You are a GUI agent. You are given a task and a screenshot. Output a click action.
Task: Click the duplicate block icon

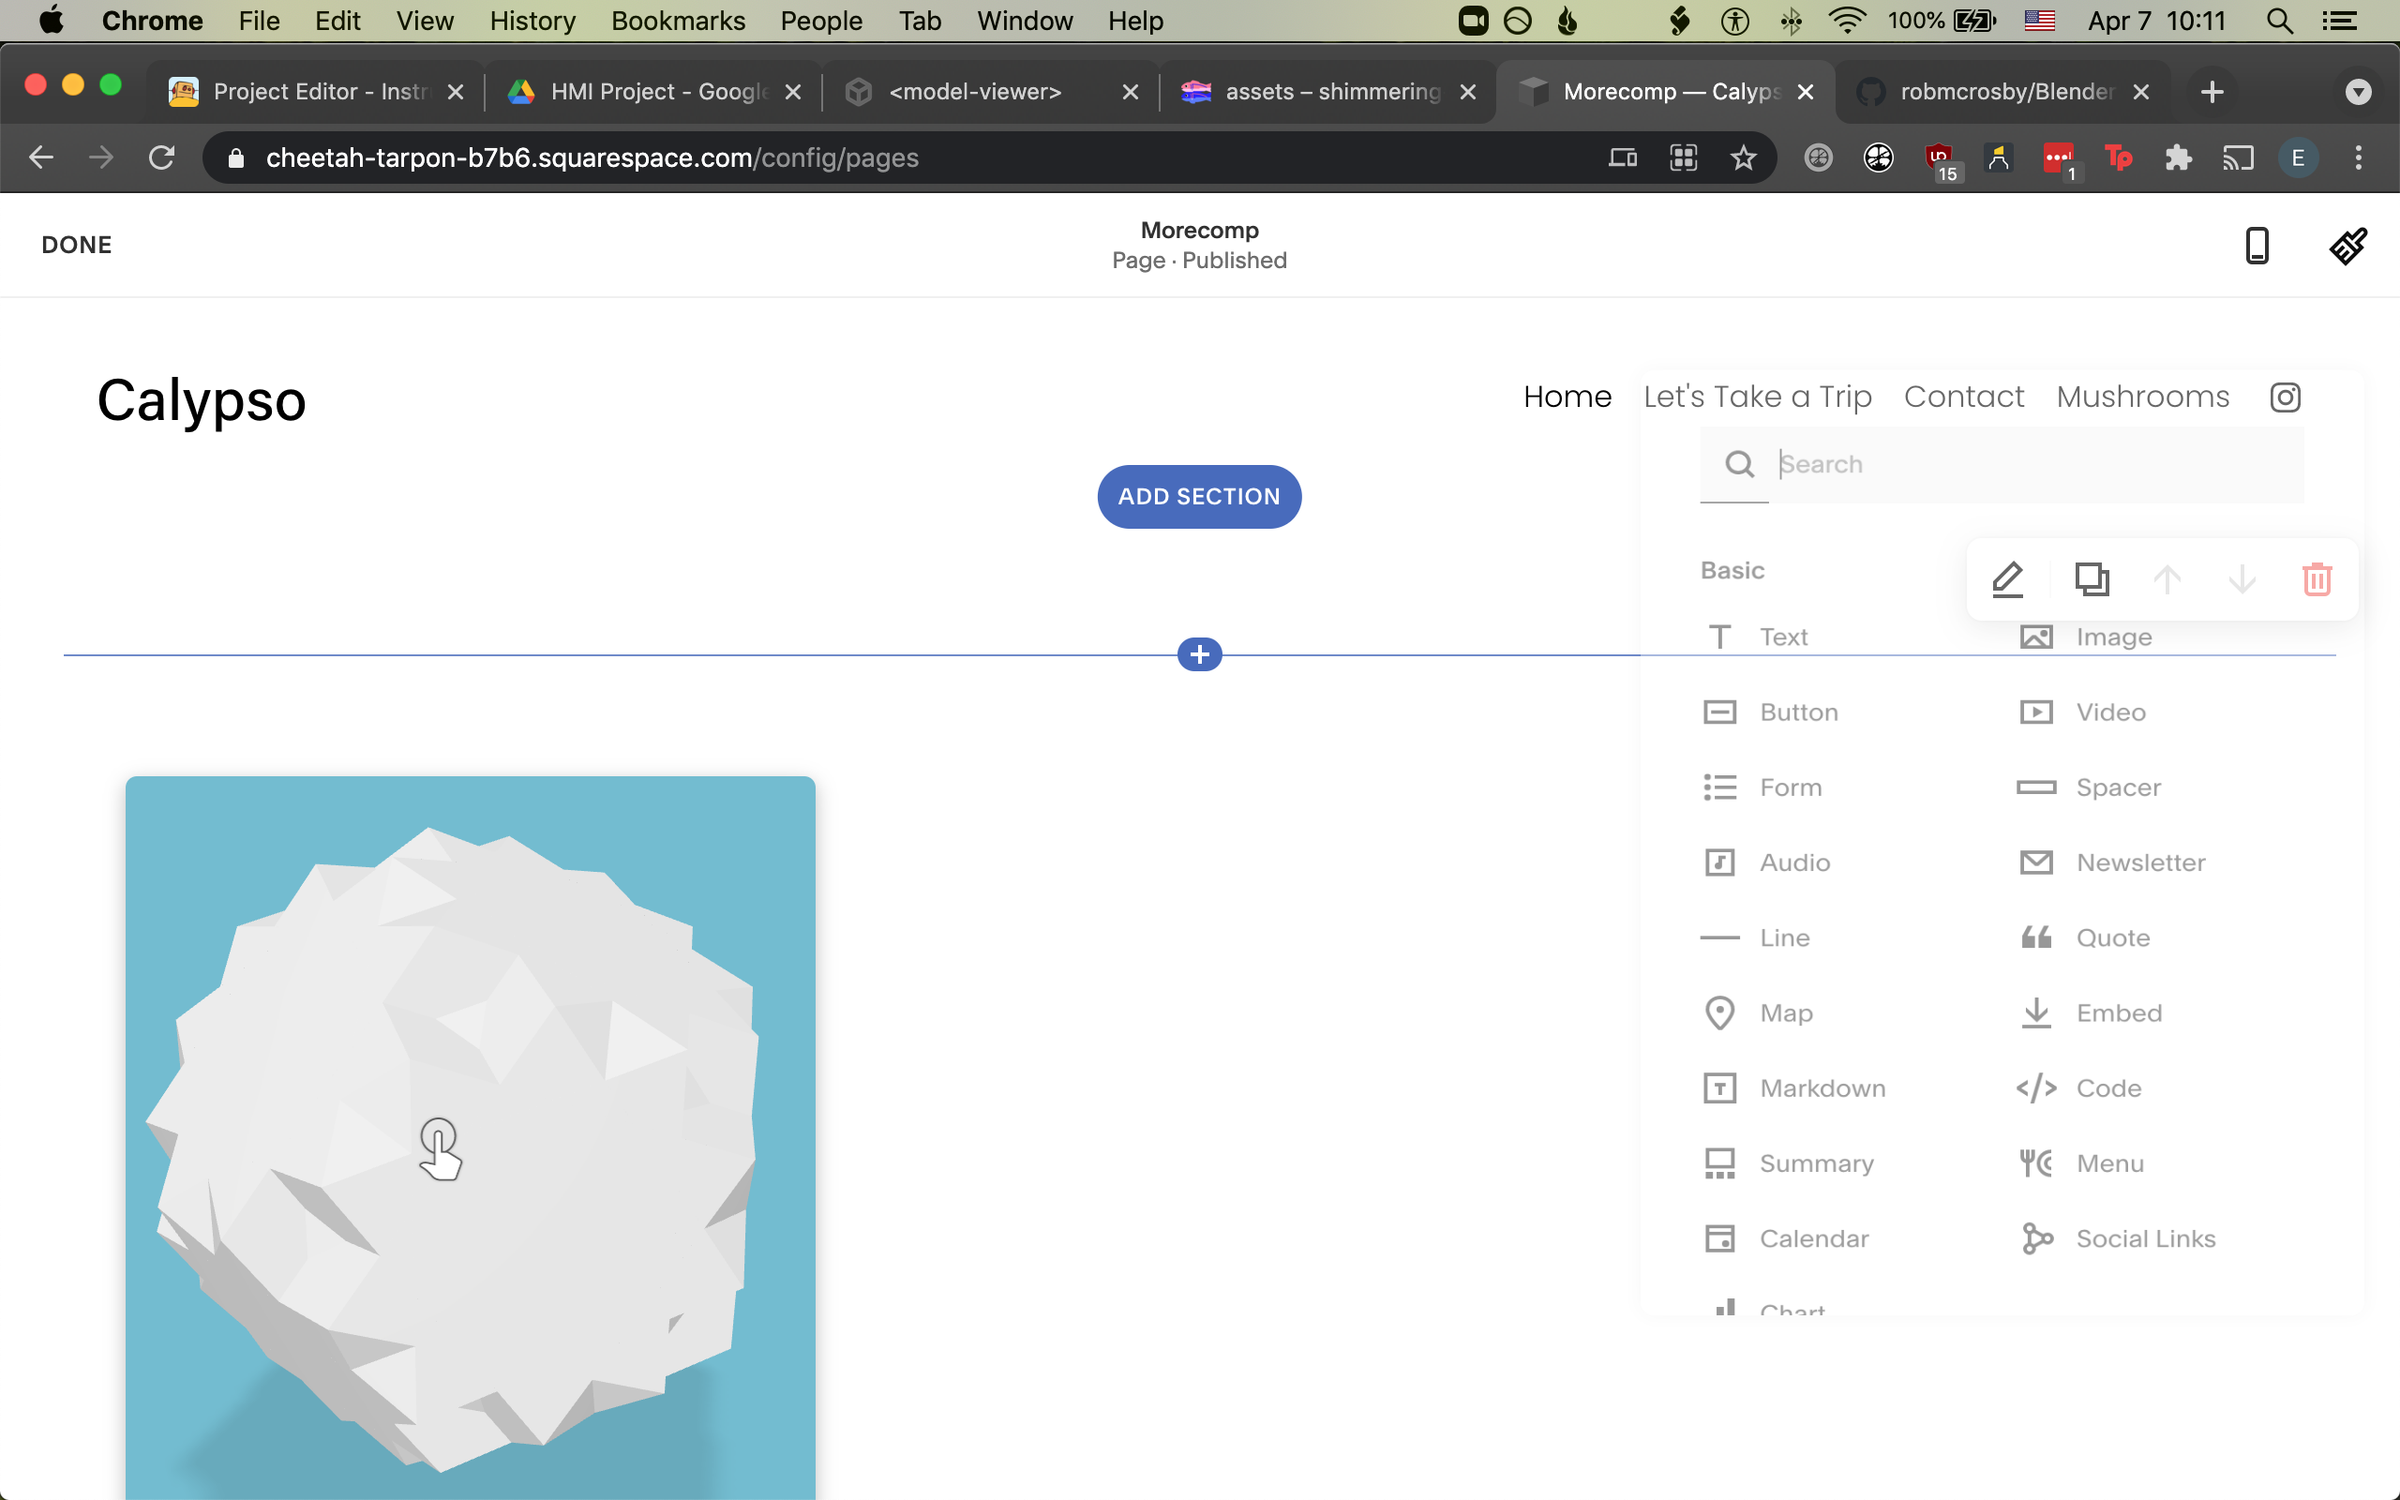click(x=2091, y=579)
